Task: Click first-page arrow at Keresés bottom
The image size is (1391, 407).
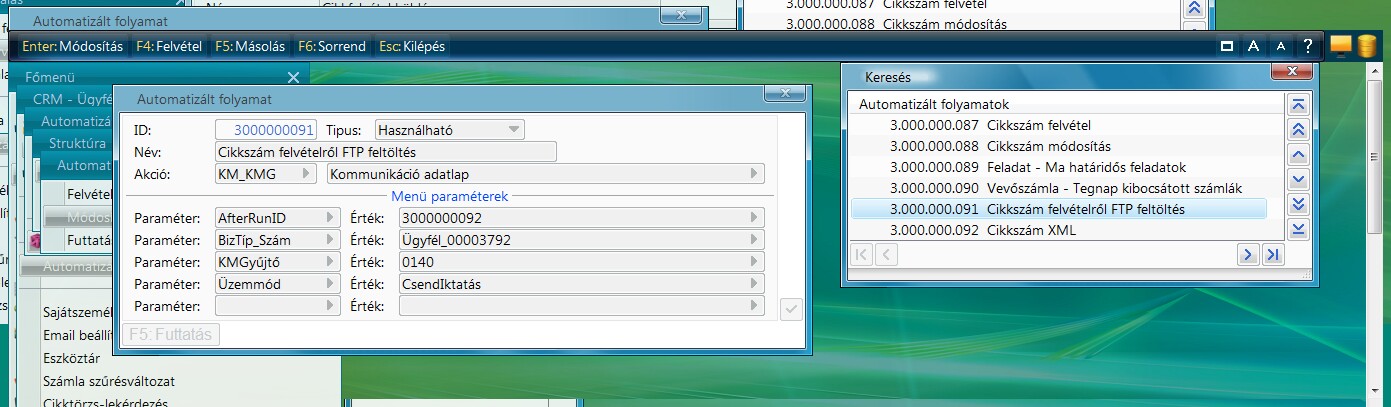Action: click(x=861, y=255)
